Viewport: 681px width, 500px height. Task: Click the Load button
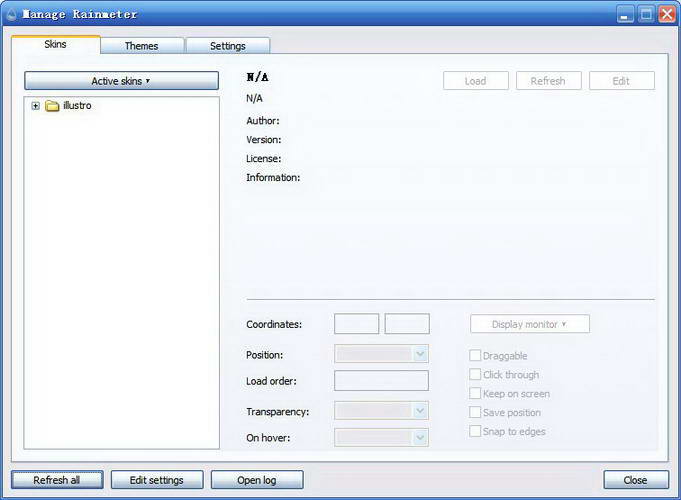[476, 81]
